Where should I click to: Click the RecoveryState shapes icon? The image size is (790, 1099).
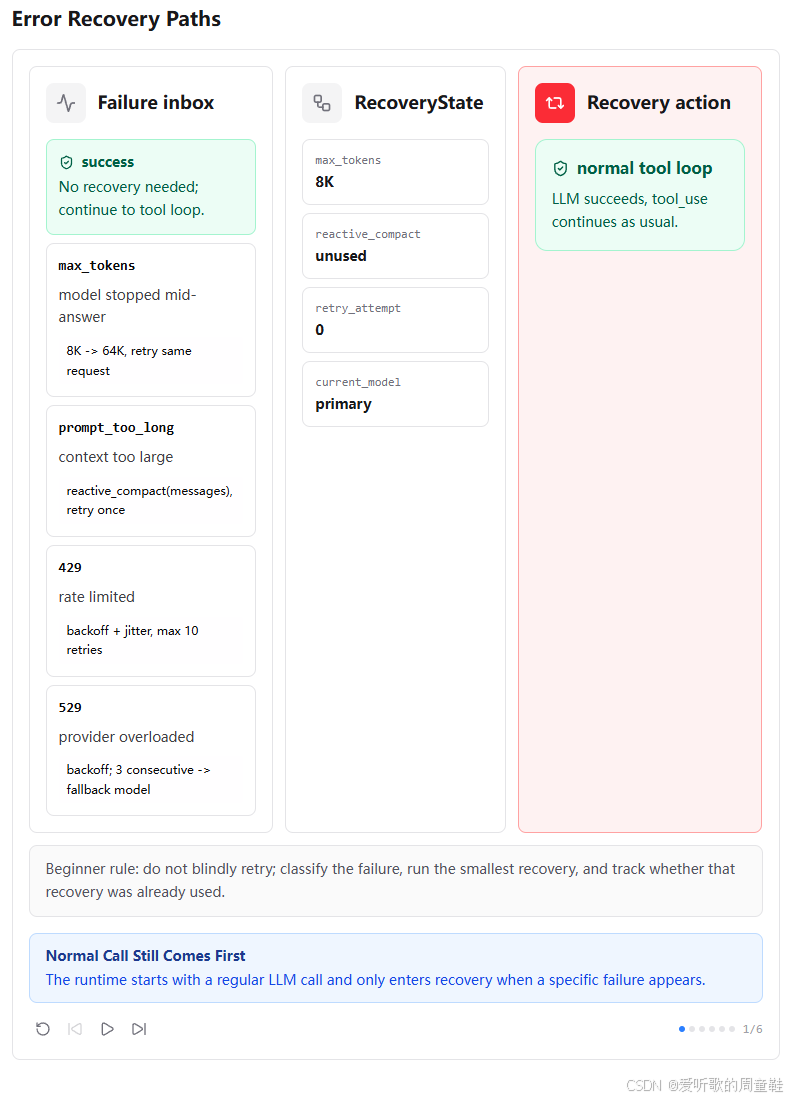click(x=322, y=103)
